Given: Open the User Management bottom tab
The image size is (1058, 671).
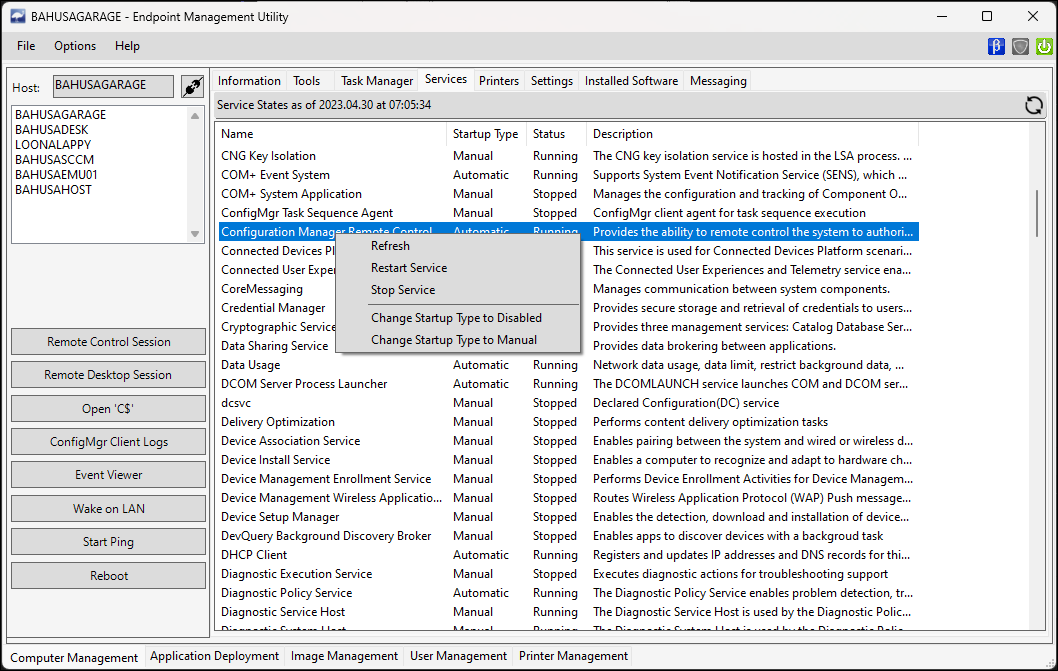Looking at the screenshot, I should point(458,656).
